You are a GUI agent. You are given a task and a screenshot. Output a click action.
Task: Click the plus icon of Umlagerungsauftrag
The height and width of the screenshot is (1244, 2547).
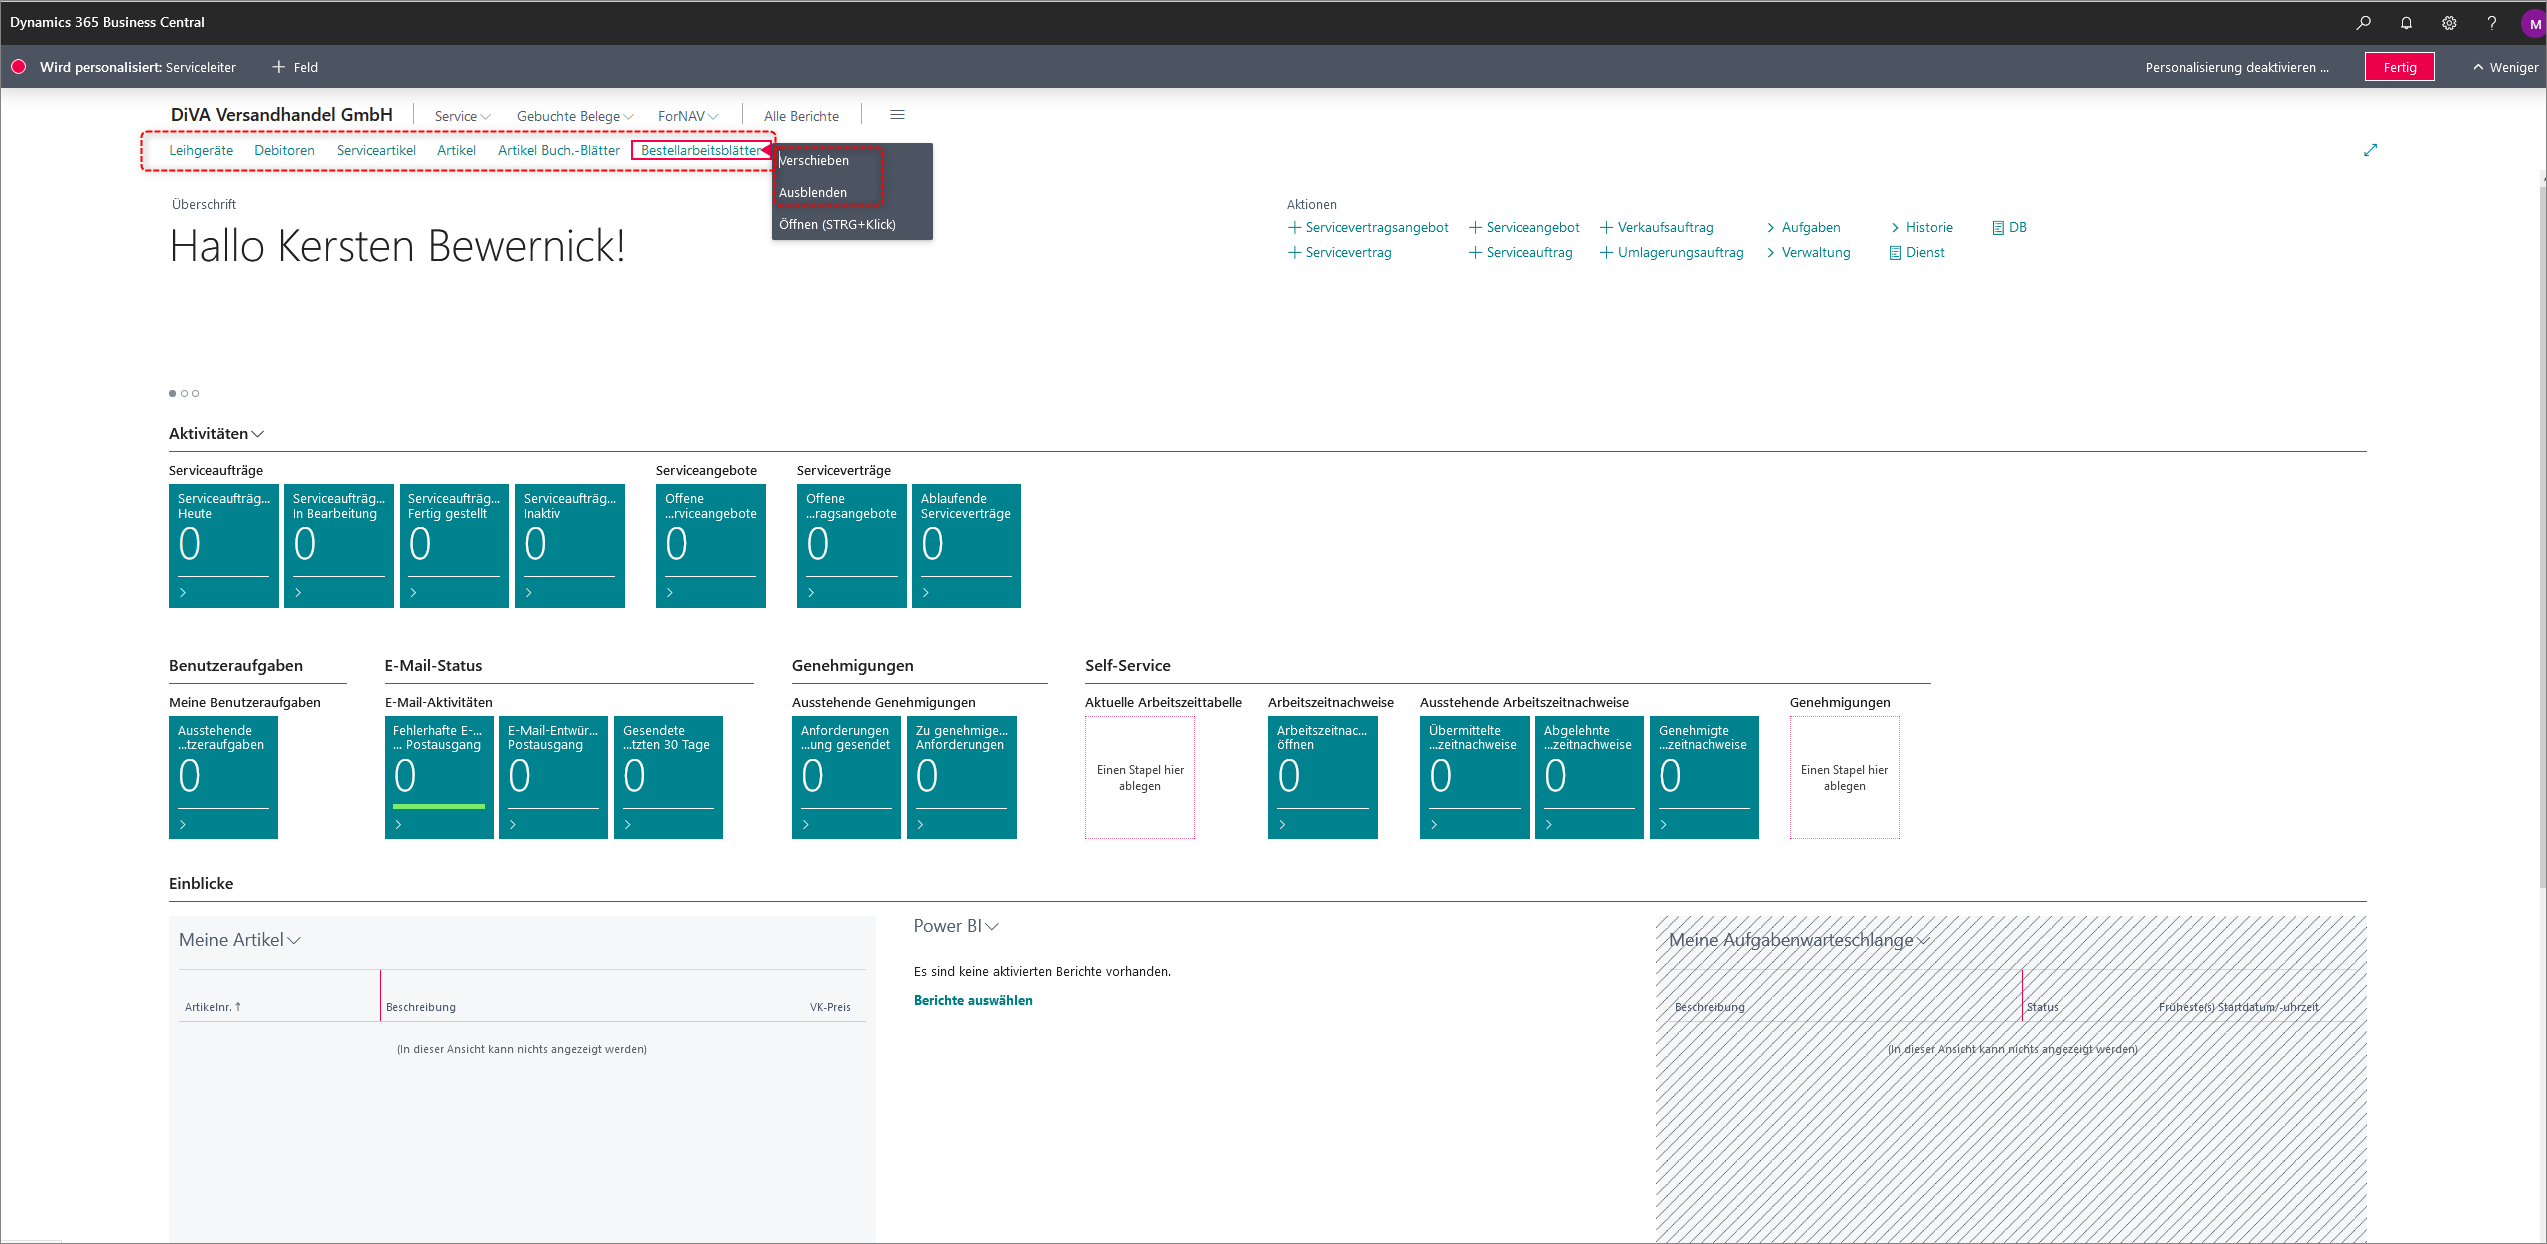click(x=1606, y=253)
